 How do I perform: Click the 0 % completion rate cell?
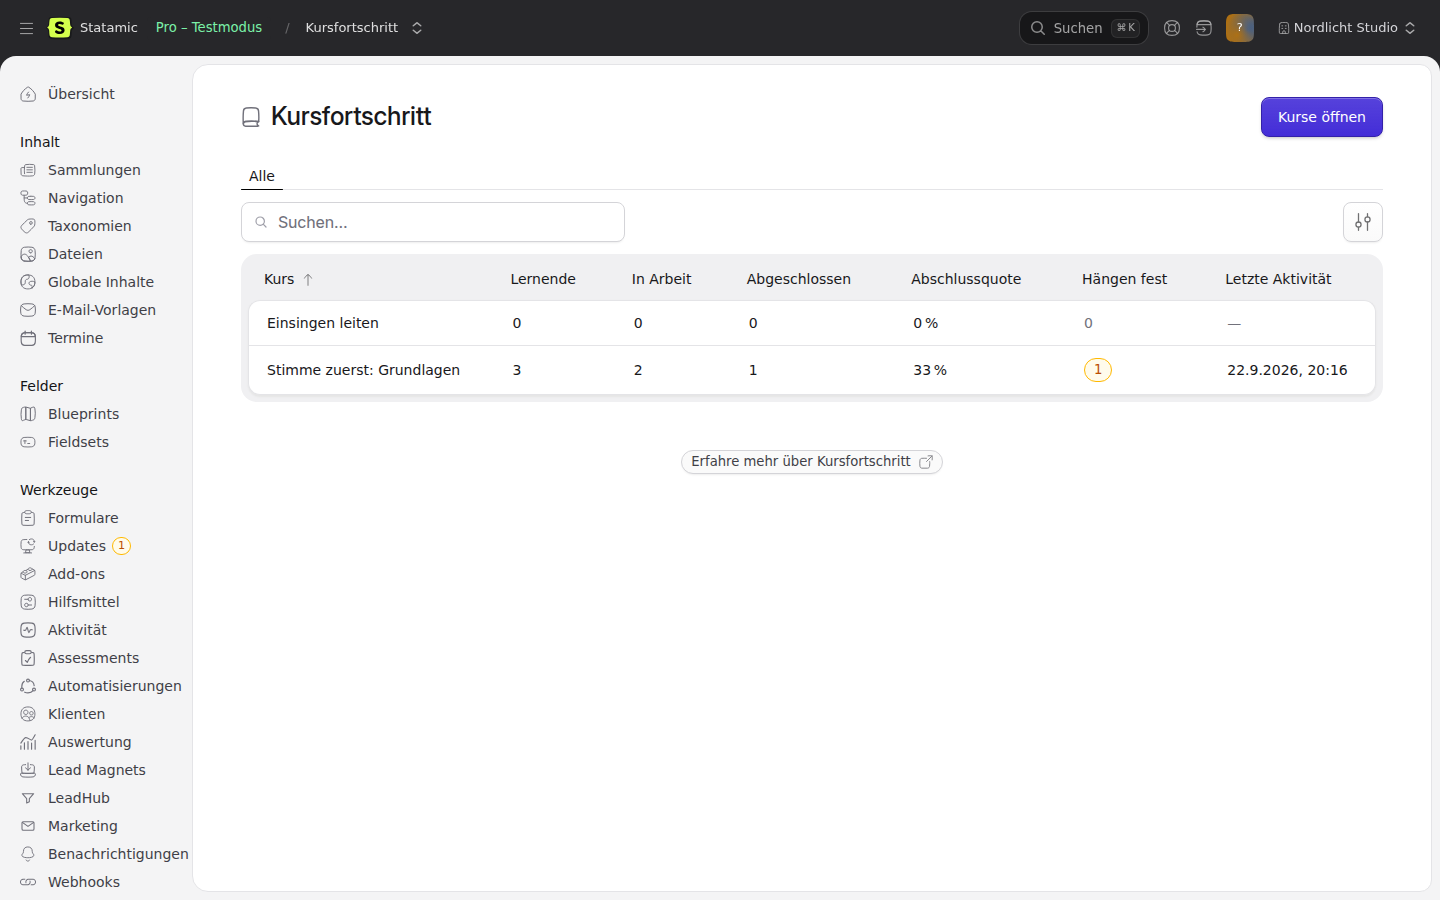[x=926, y=323]
